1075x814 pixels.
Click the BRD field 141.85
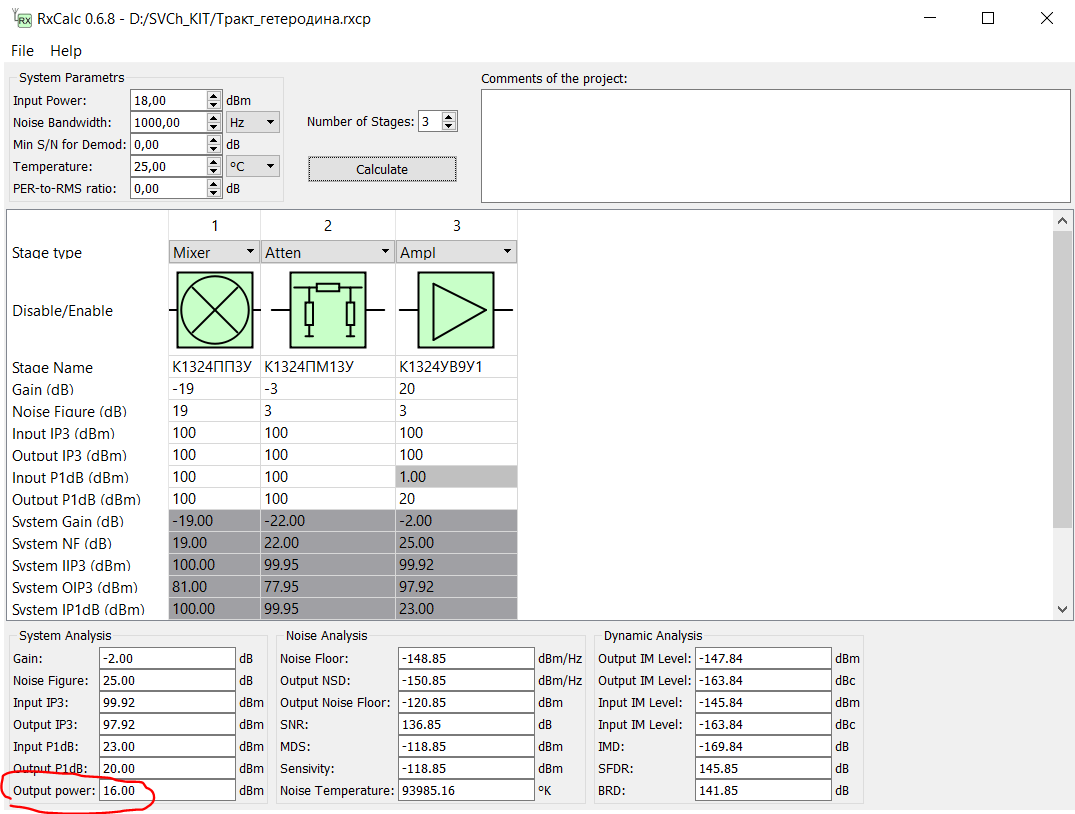coord(763,791)
